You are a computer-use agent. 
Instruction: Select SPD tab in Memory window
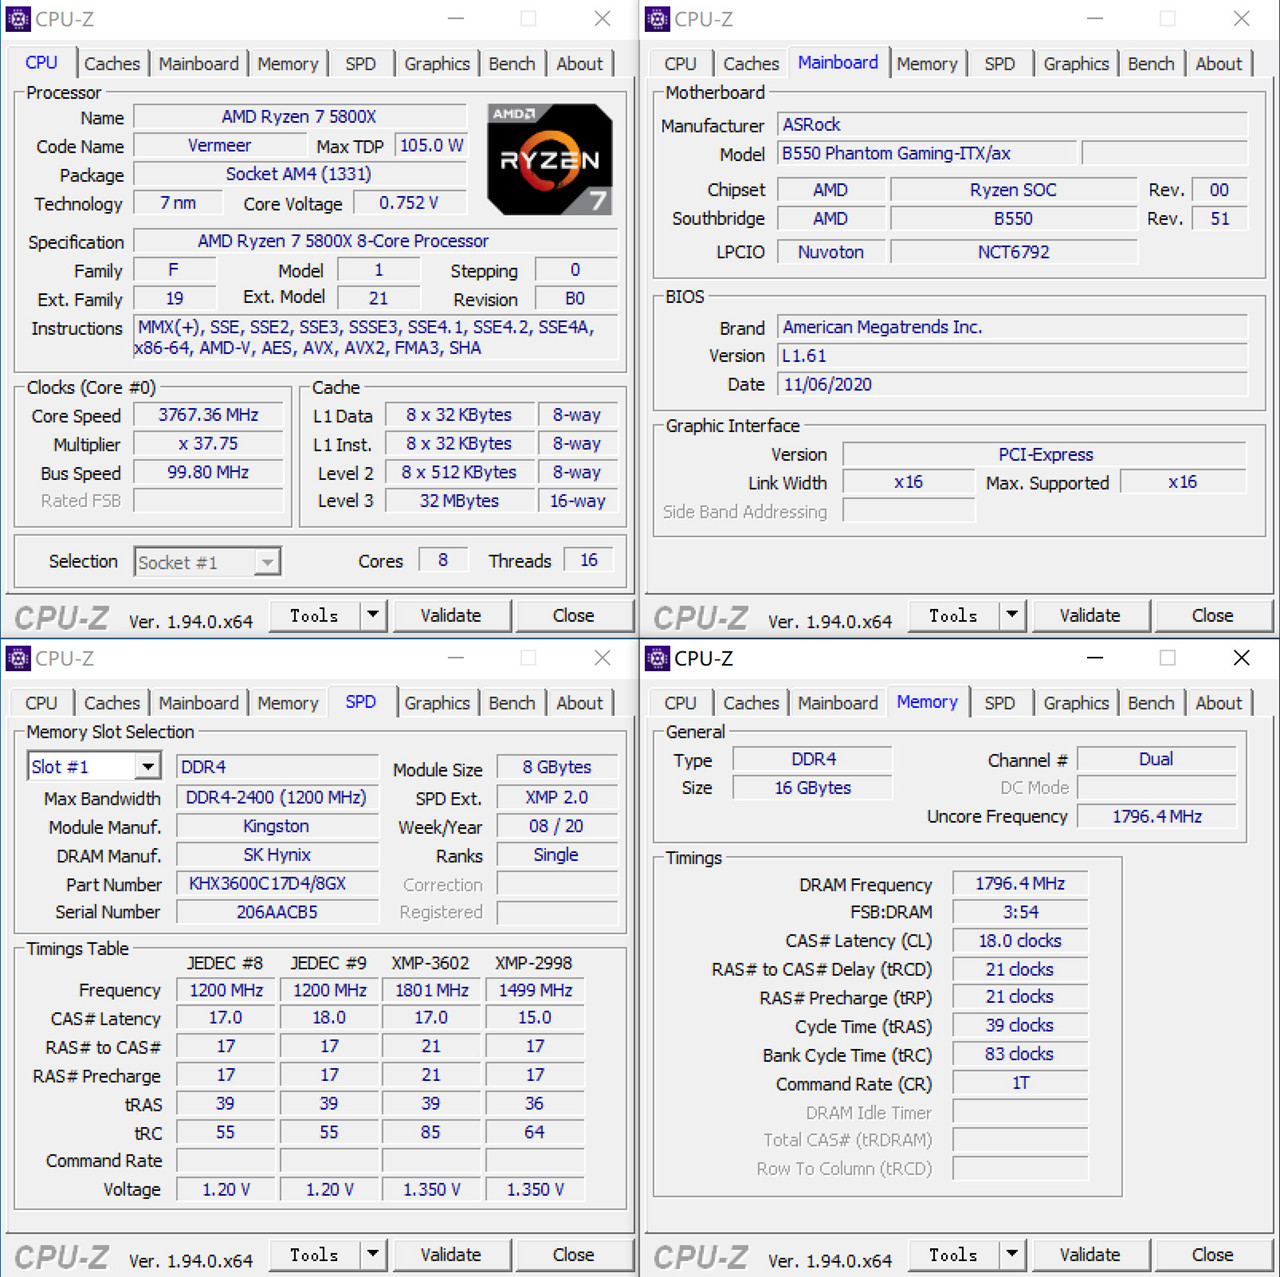(1000, 703)
